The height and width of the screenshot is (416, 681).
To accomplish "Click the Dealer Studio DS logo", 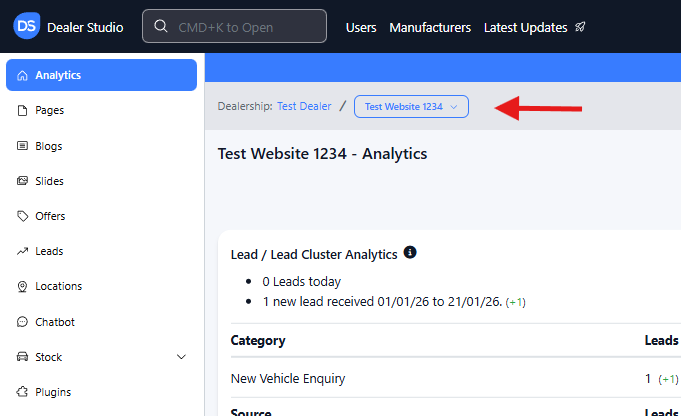I will point(27,27).
